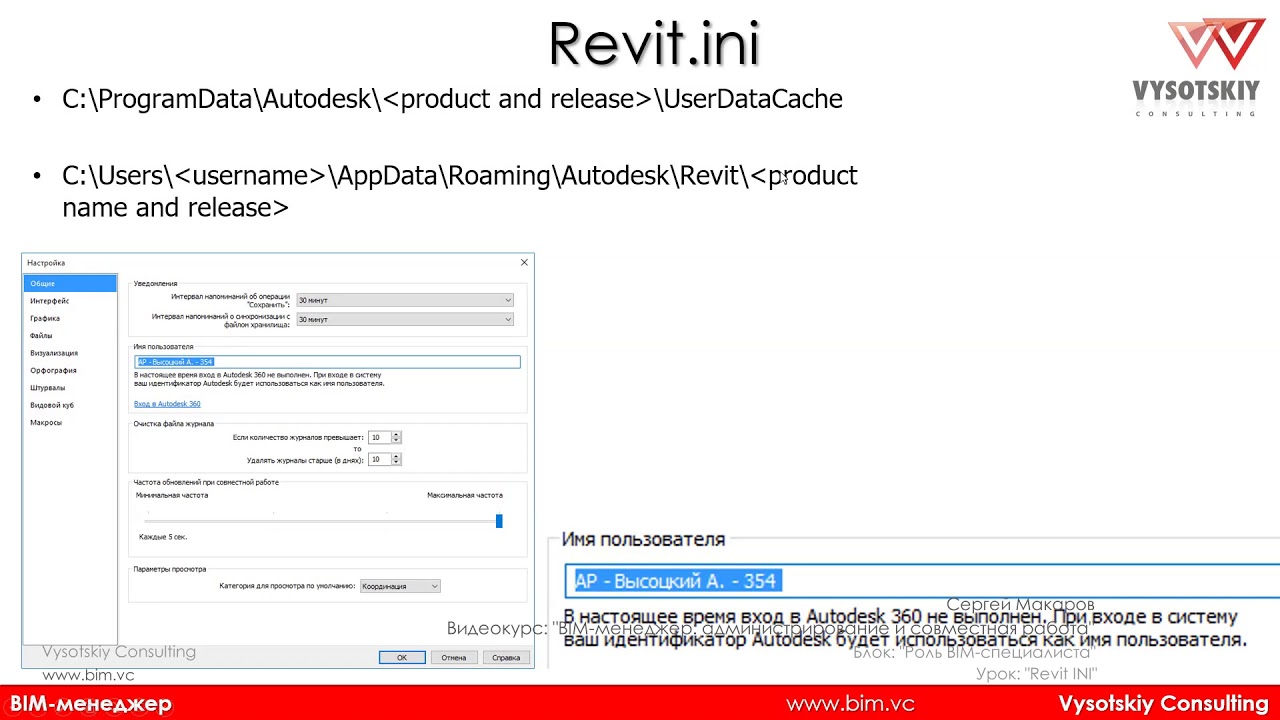Close the Настройка dialog
1280x720 pixels.
[524, 263]
